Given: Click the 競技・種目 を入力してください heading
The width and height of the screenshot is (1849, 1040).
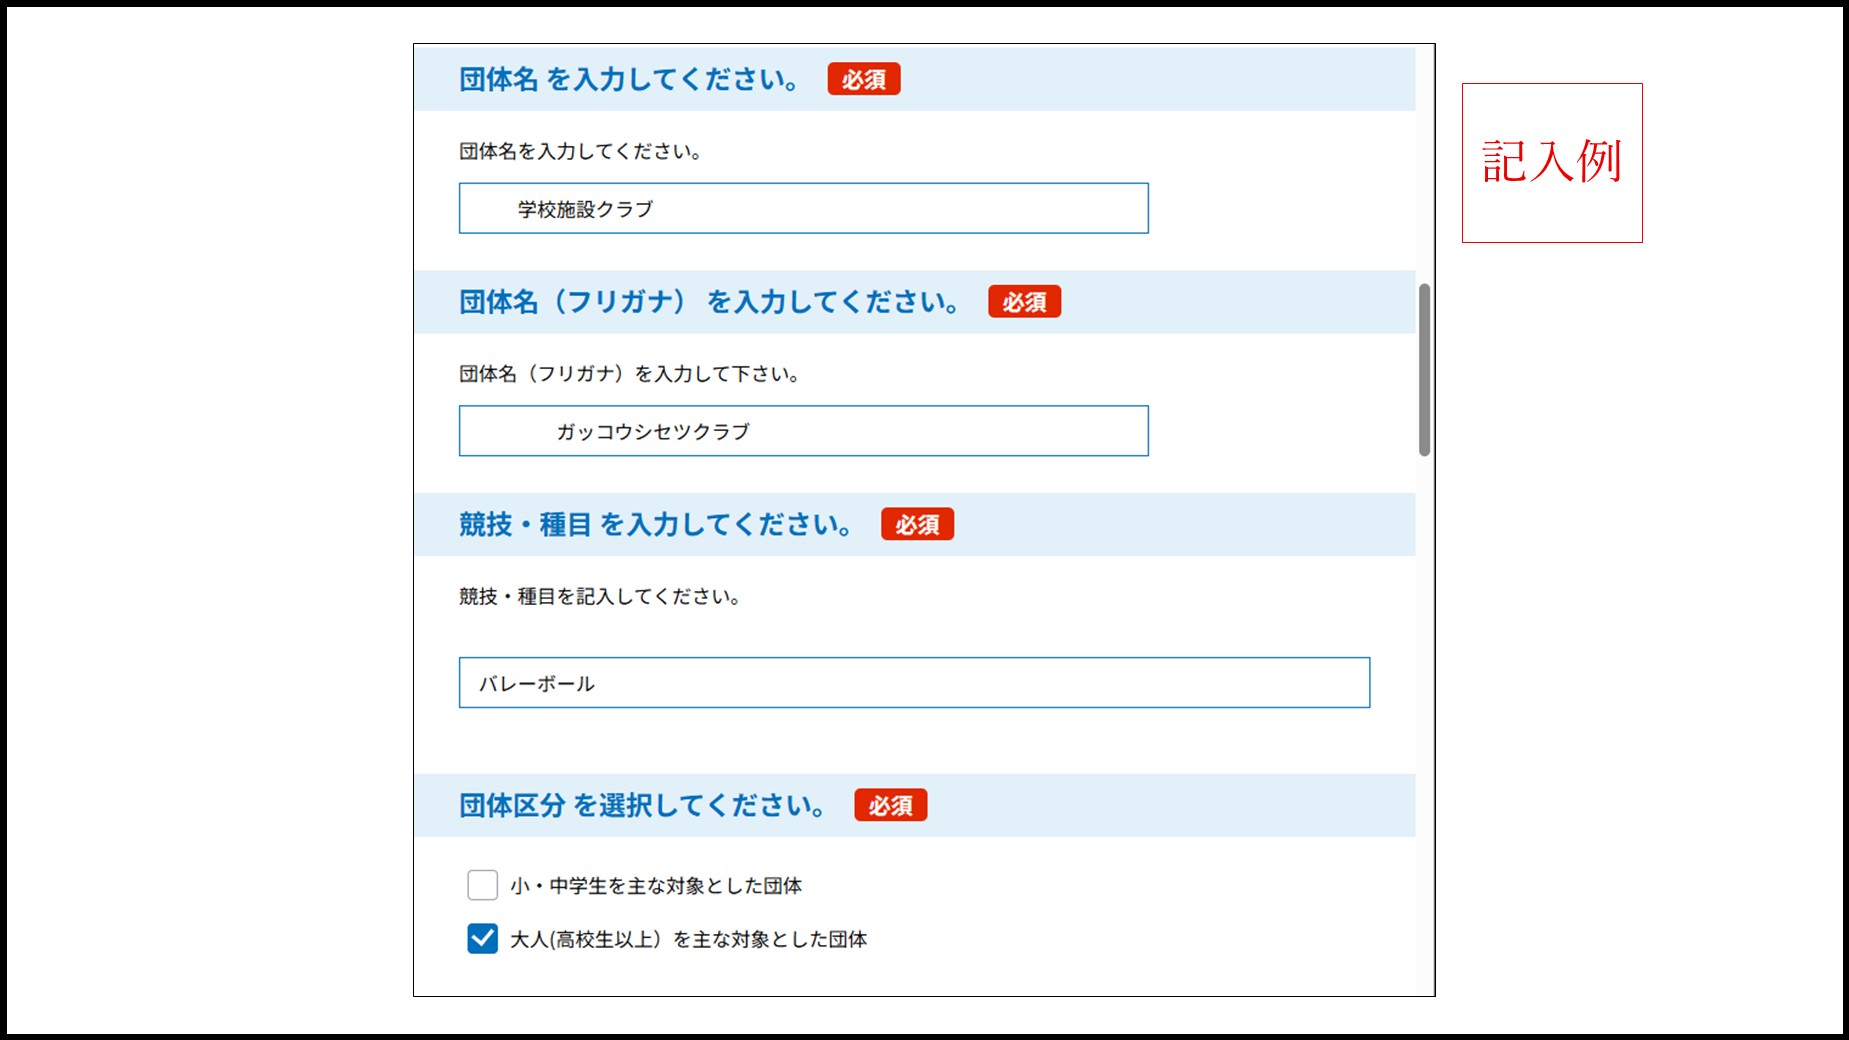Looking at the screenshot, I should click(x=655, y=523).
